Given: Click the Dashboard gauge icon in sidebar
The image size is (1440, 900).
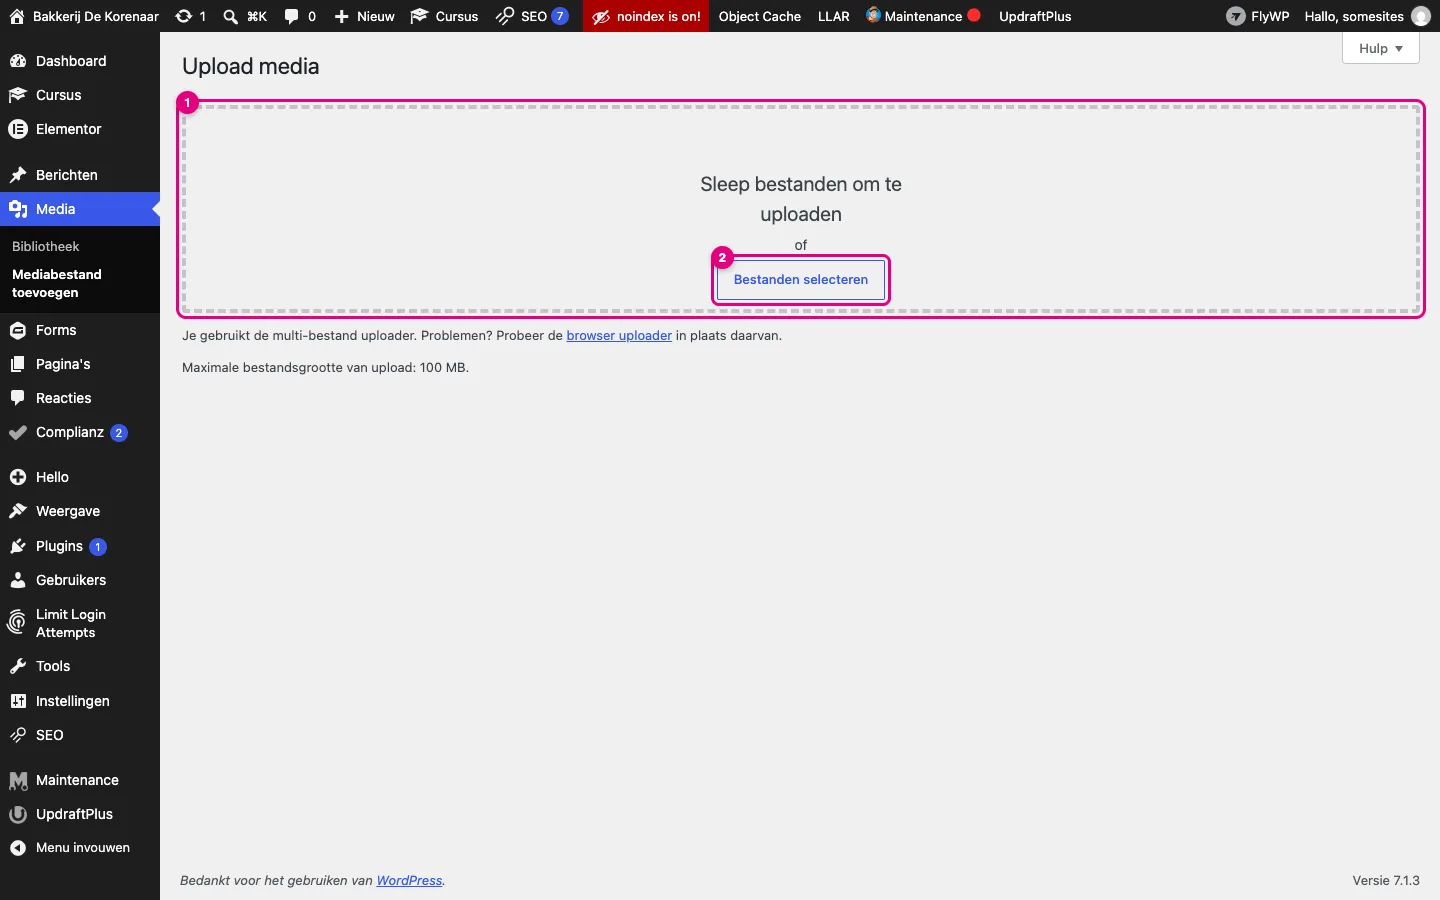Looking at the screenshot, I should click(x=18, y=61).
